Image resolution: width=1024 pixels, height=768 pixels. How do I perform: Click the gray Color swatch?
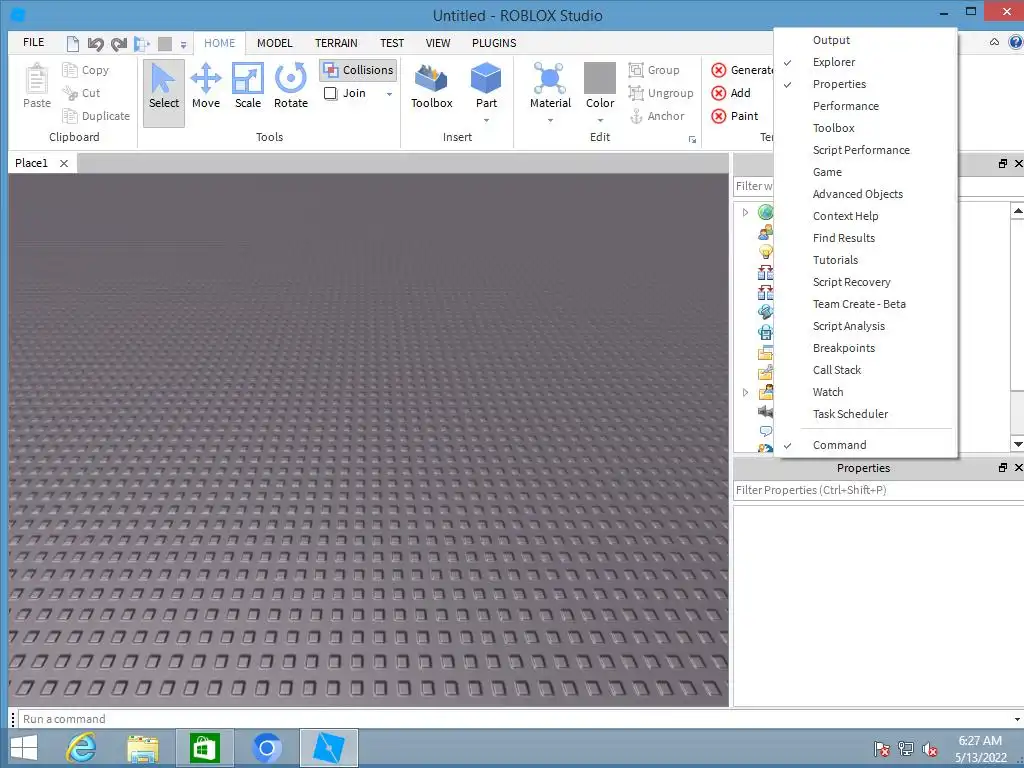click(x=600, y=78)
